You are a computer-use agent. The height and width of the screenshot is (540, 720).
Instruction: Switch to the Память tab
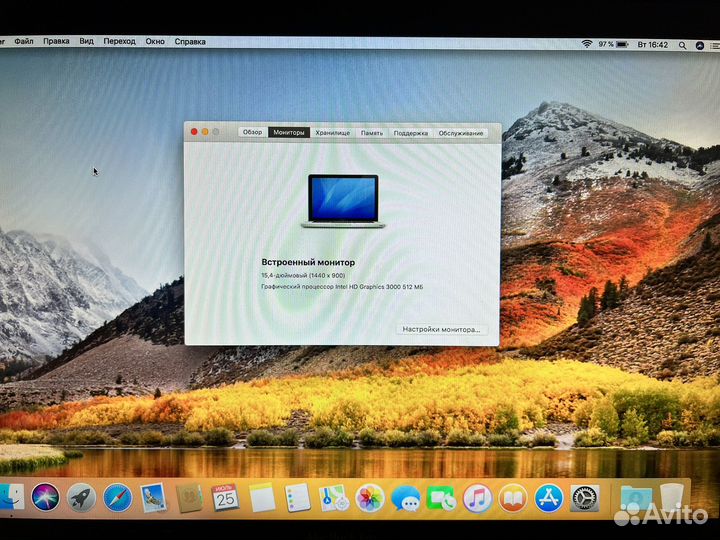pyautogui.click(x=372, y=133)
